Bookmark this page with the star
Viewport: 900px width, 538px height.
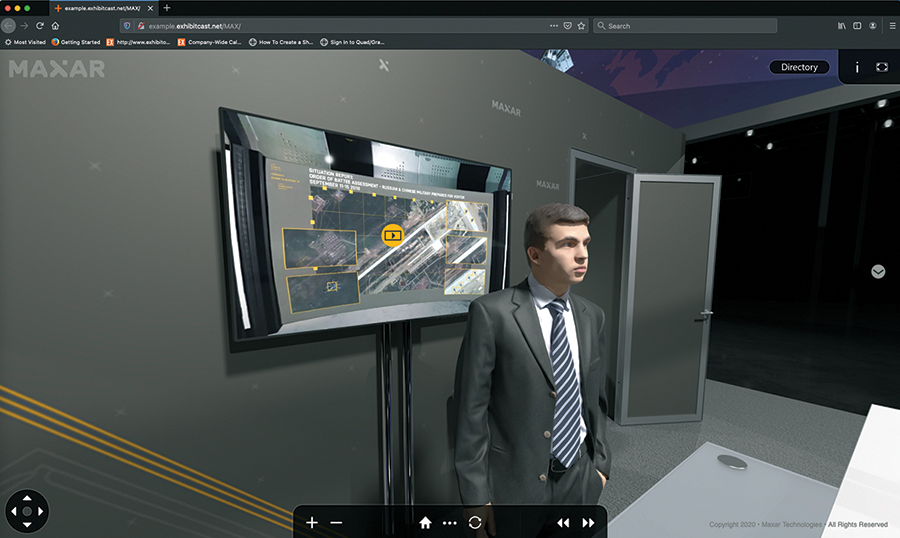pyautogui.click(x=581, y=26)
